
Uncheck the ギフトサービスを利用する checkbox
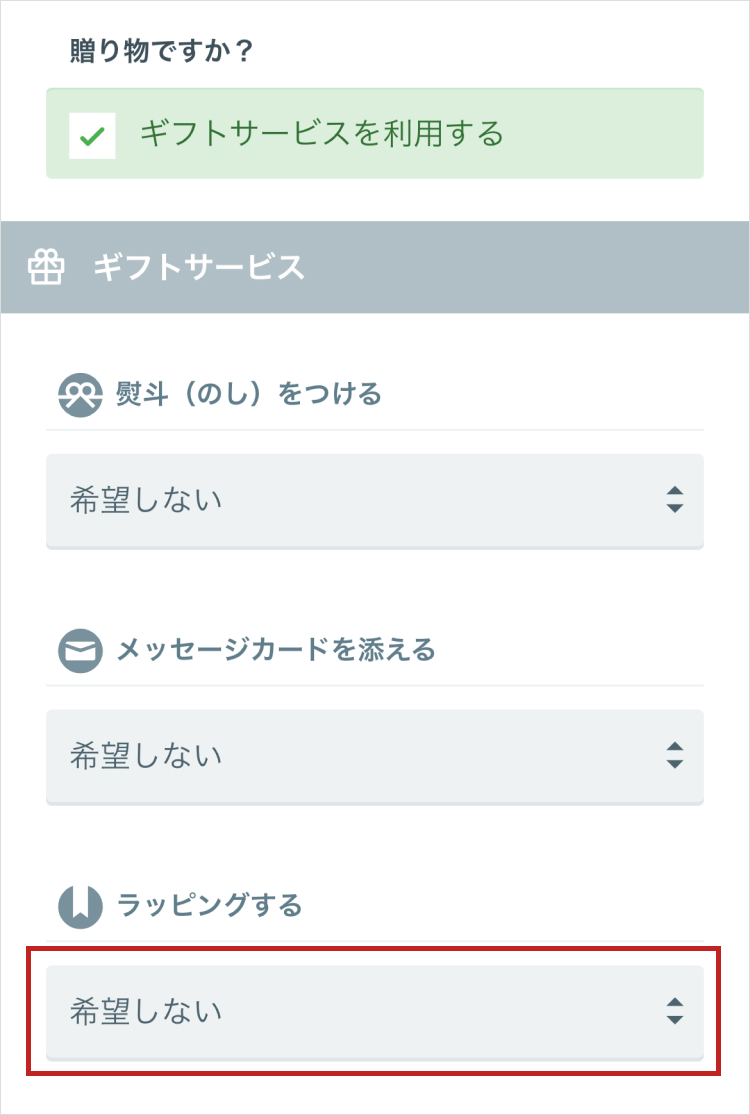92,135
